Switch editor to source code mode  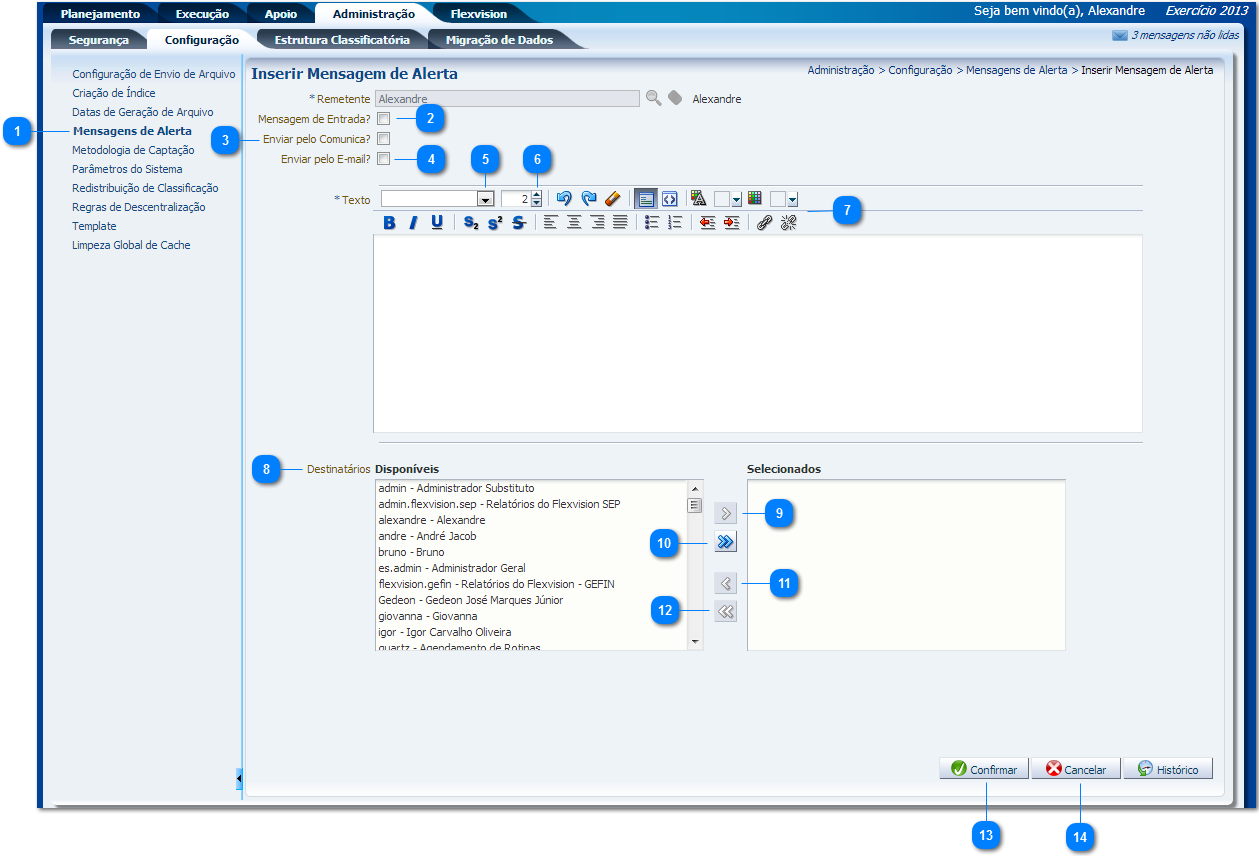(670, 198)
